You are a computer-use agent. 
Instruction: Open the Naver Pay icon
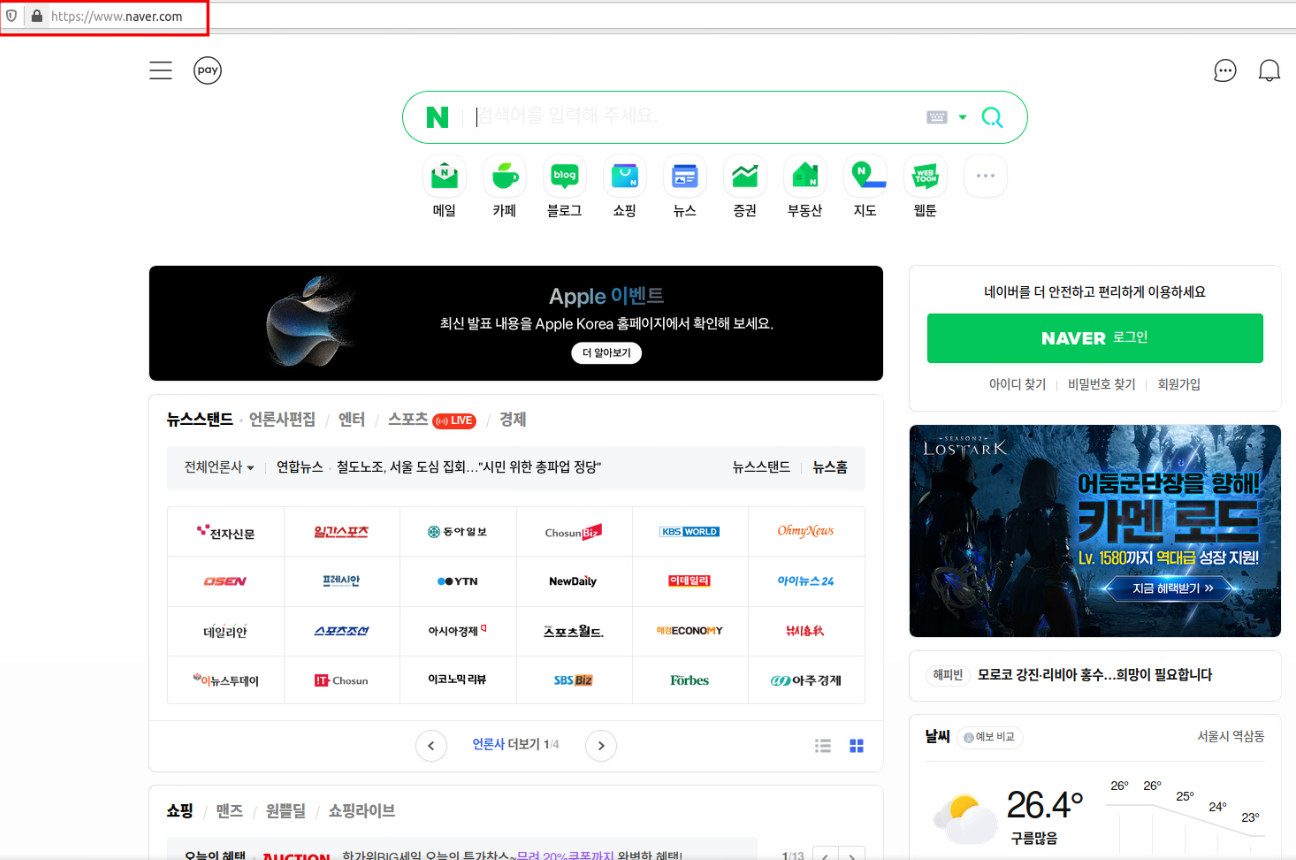207,70
